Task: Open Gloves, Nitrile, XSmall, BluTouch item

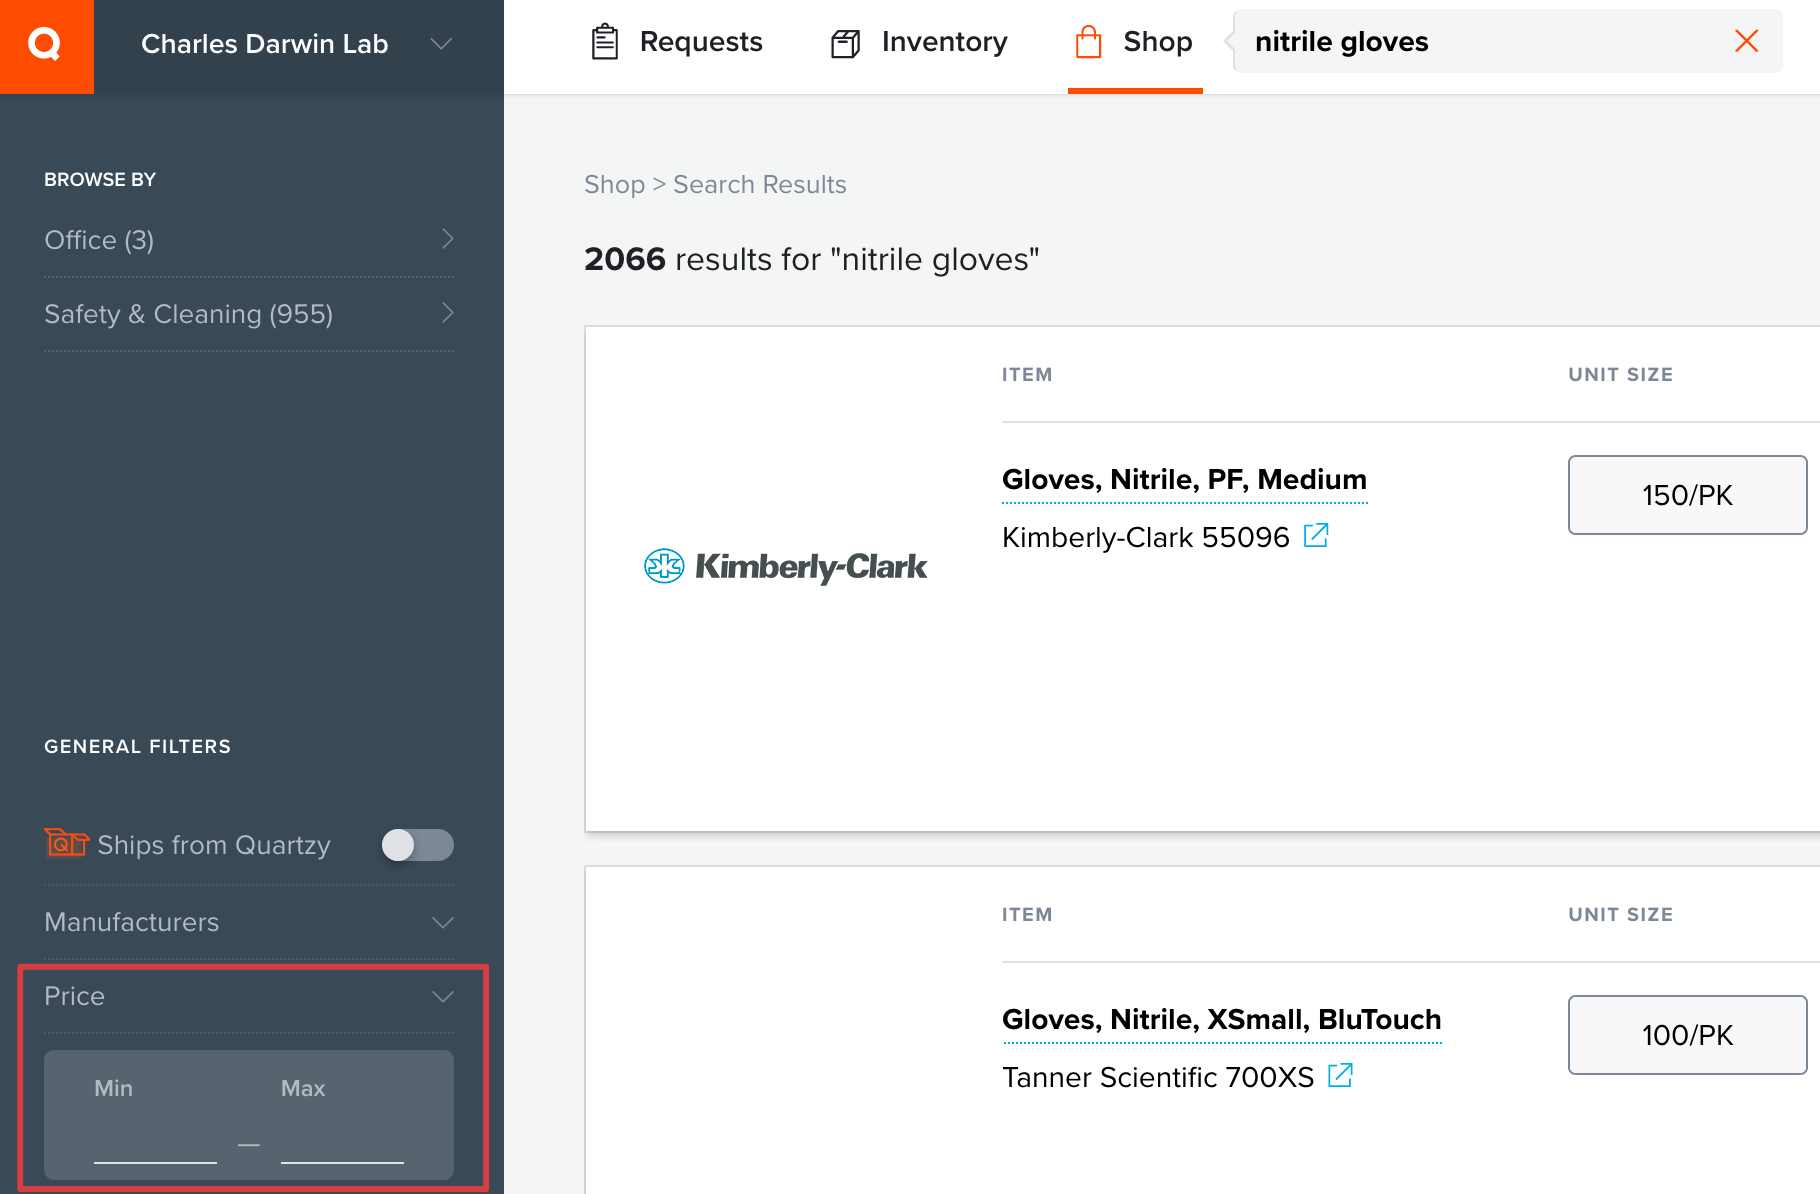Action: click(1221, 1020)
